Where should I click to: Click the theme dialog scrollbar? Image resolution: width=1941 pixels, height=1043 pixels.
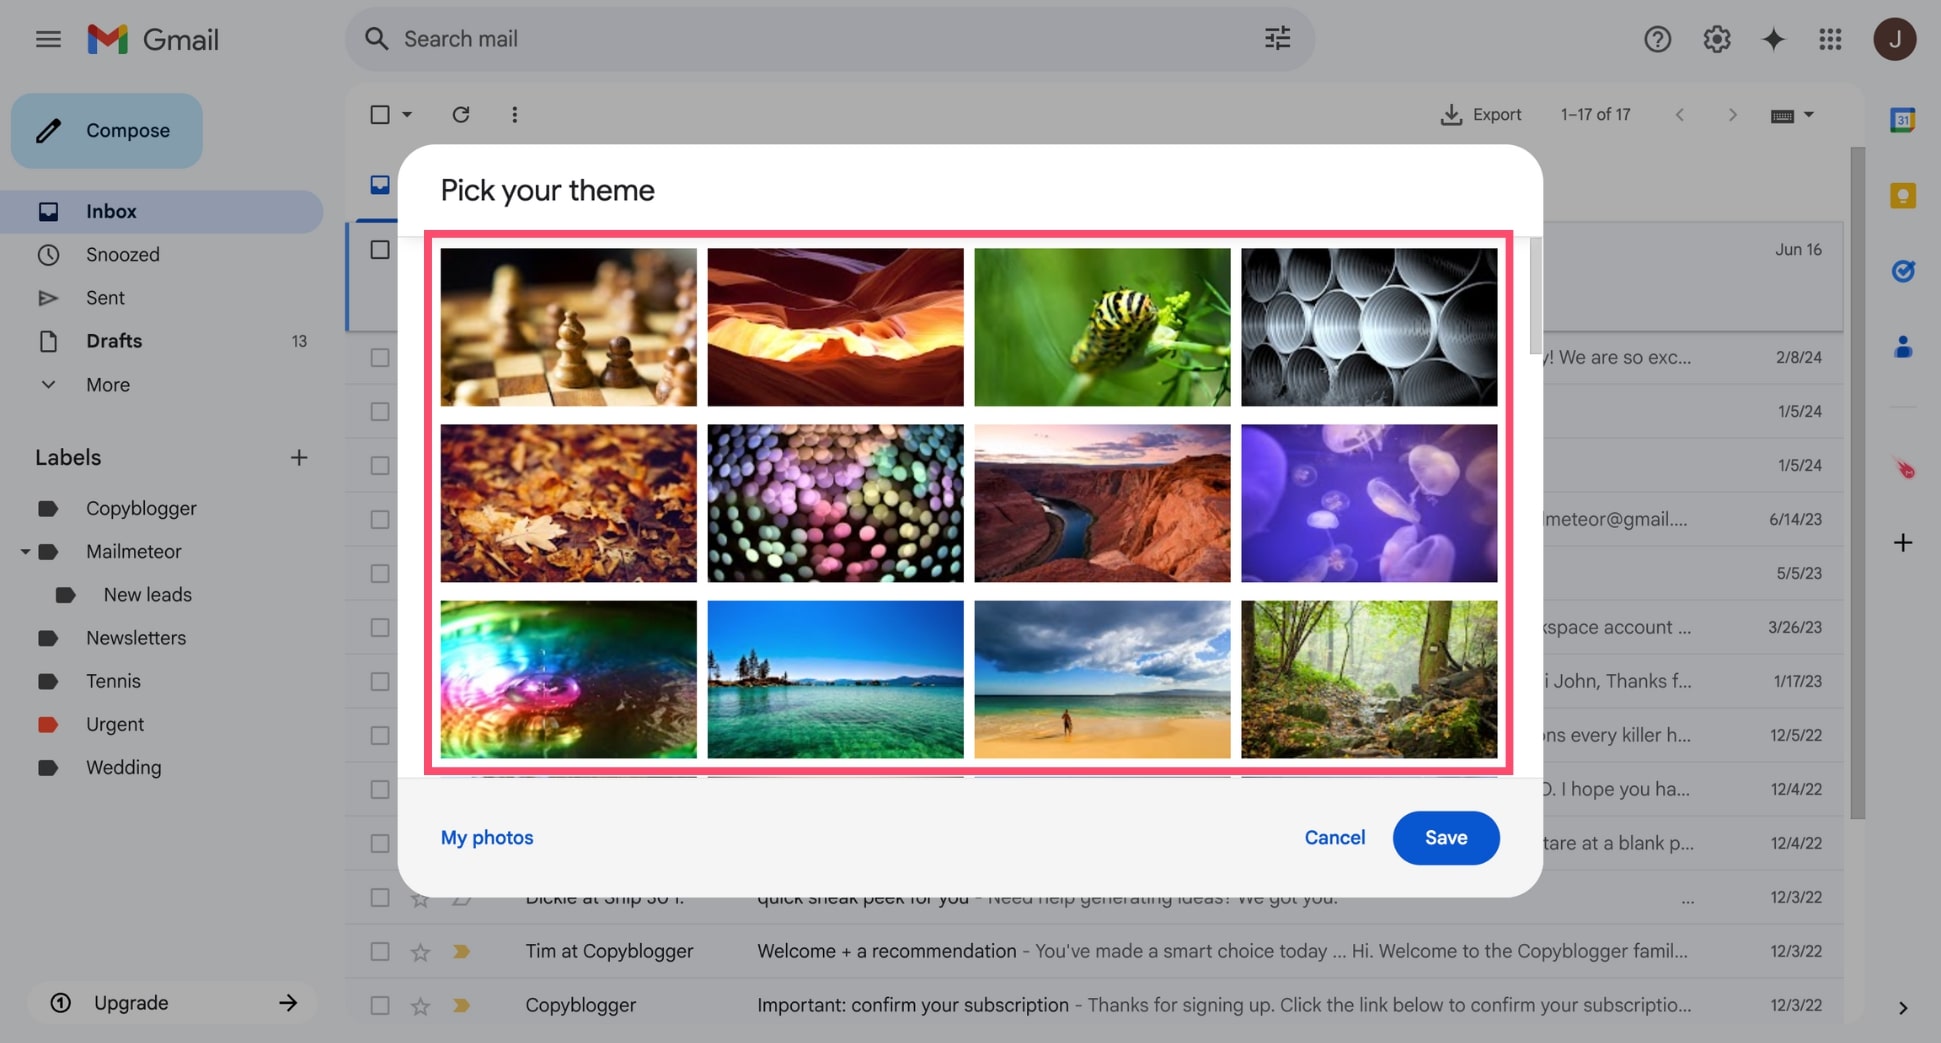click(1535, 296)
